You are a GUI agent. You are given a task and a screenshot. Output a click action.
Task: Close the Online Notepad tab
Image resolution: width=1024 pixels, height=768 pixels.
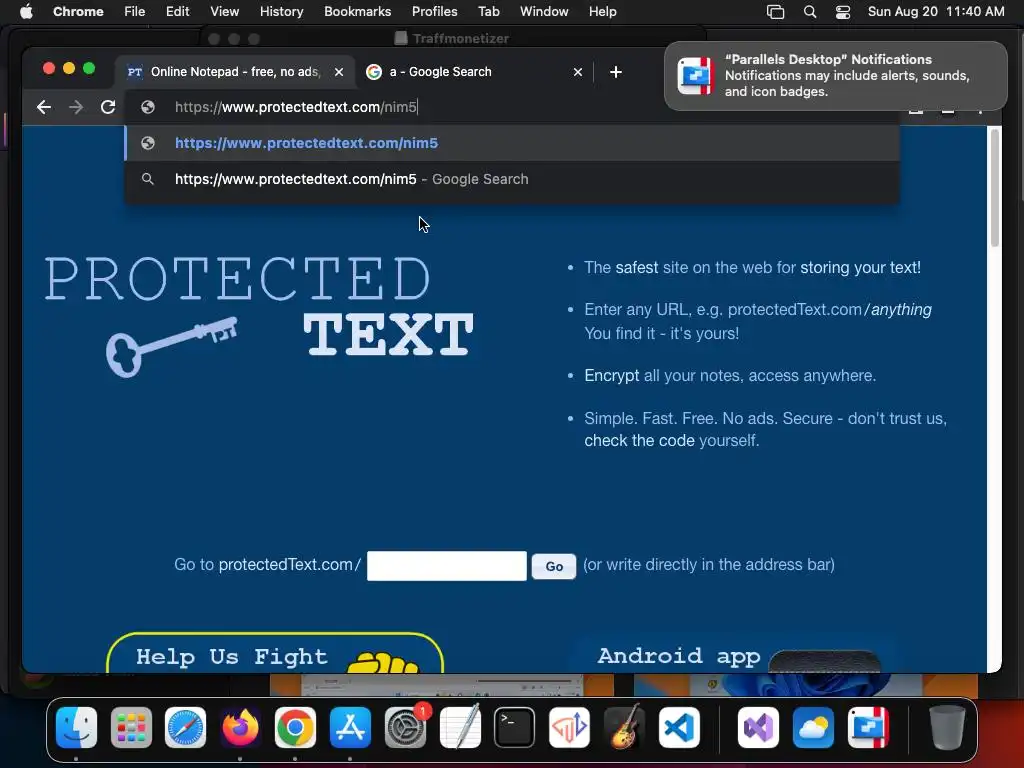tap(339, 72)
